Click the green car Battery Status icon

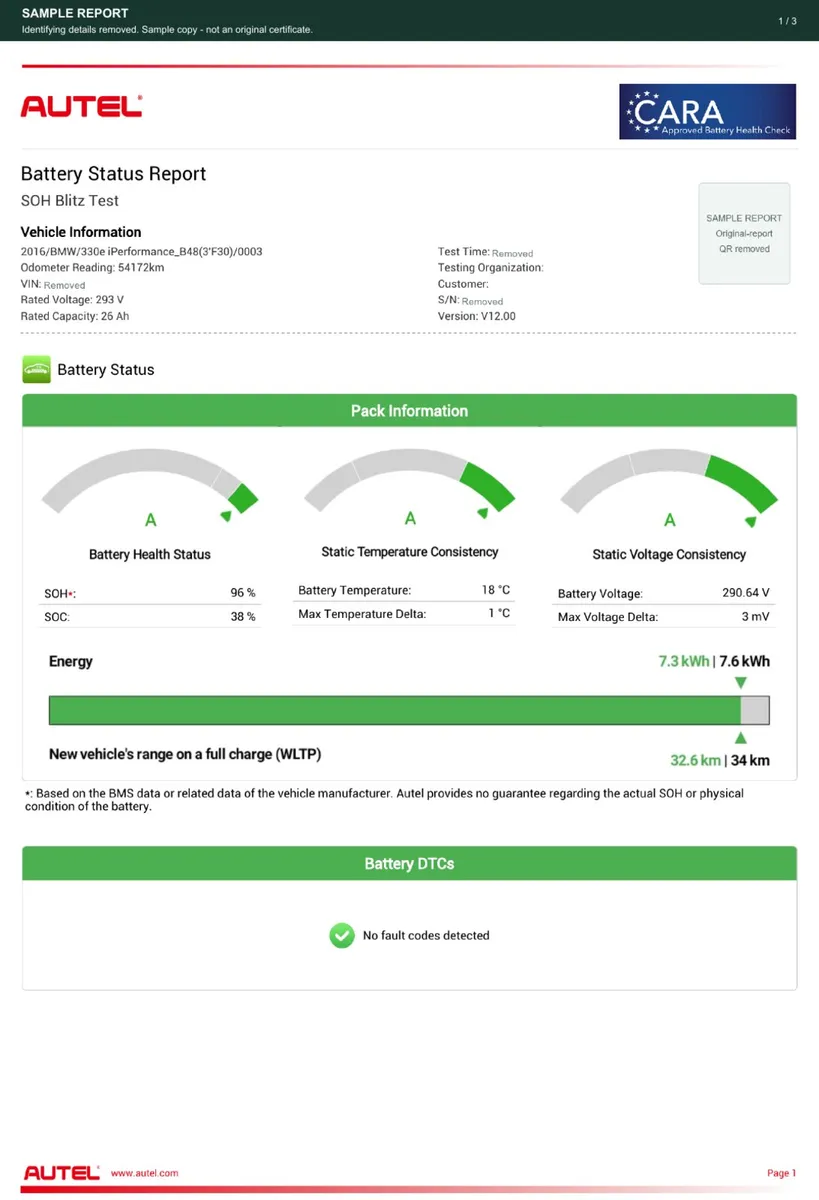coord(36,369)
